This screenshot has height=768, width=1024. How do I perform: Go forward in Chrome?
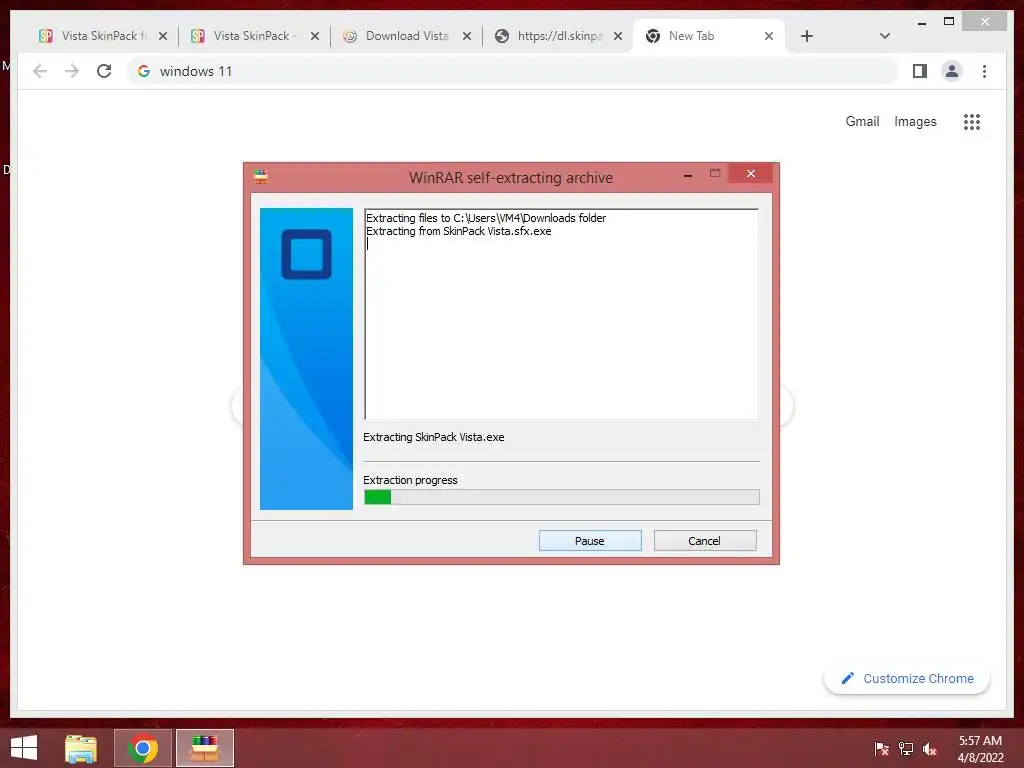(72, 71)
